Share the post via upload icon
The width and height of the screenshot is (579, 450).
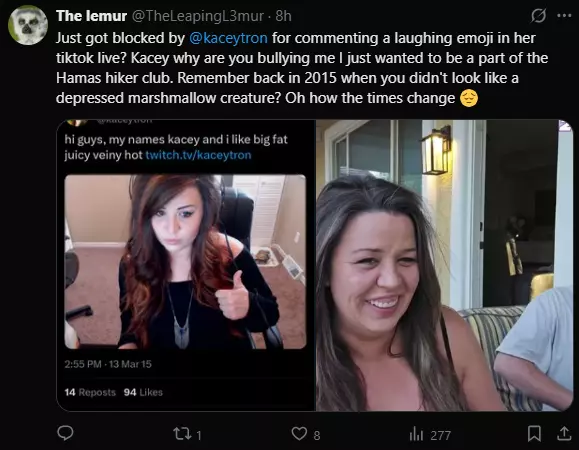pos(564,433)
